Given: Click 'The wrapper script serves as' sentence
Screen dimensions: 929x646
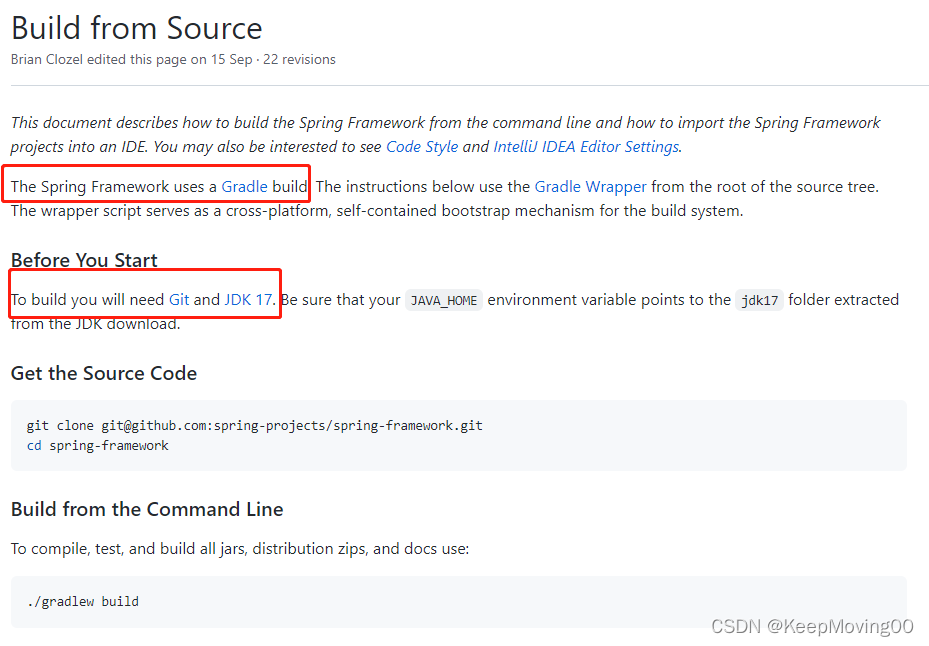Looking at the screenshot, I should tap(377, 211).
